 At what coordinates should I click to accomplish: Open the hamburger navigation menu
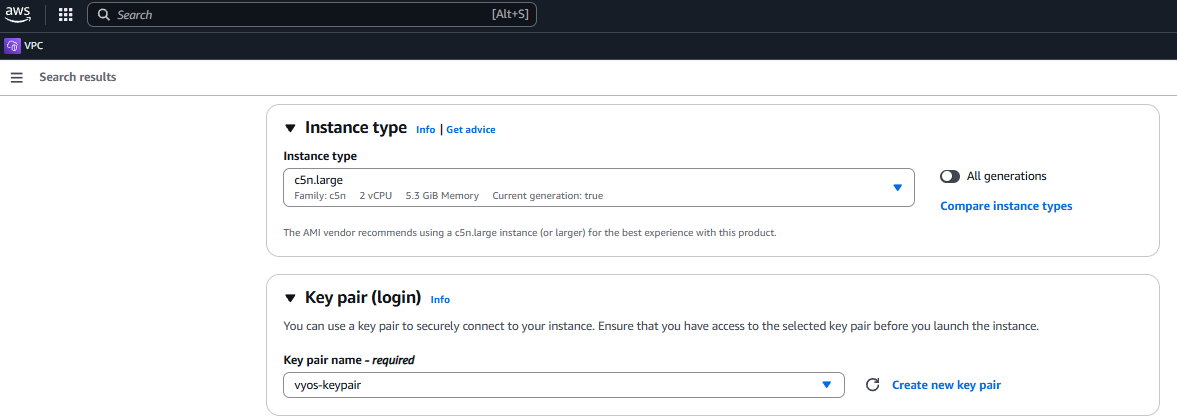point(16,78)
